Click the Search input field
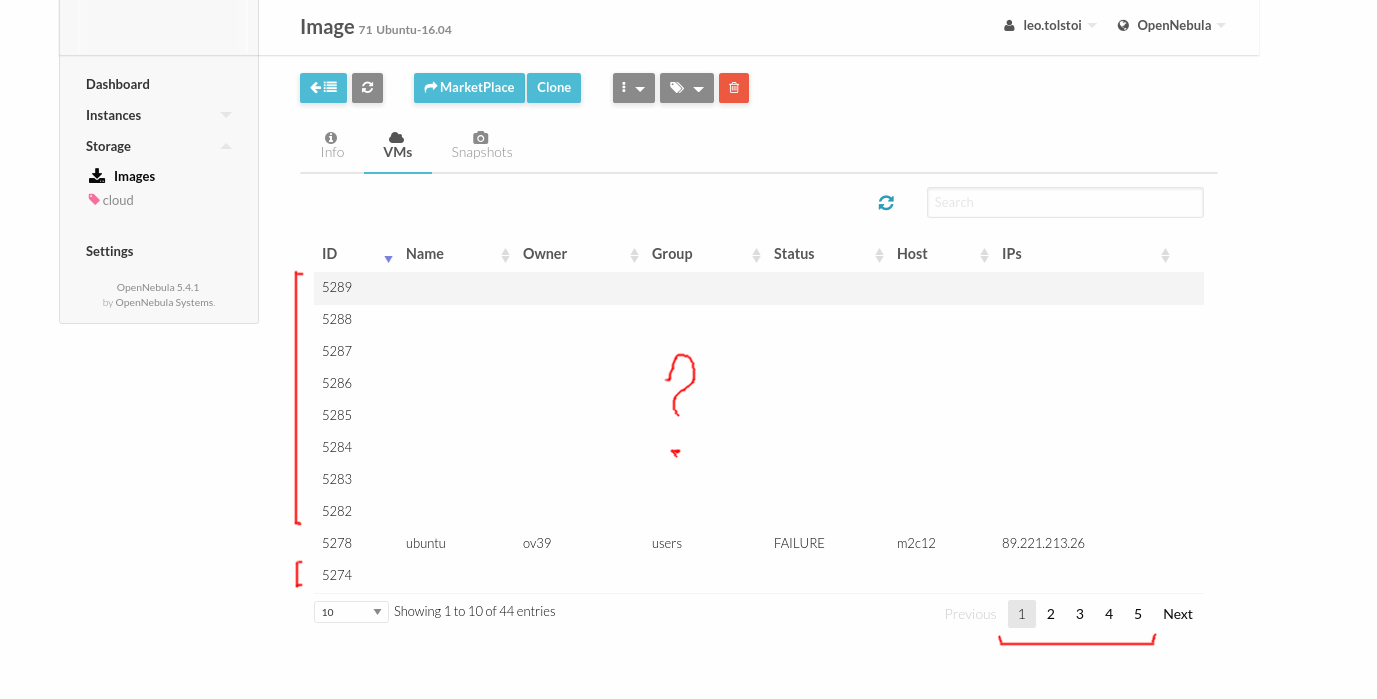 tap(1064, 202)
